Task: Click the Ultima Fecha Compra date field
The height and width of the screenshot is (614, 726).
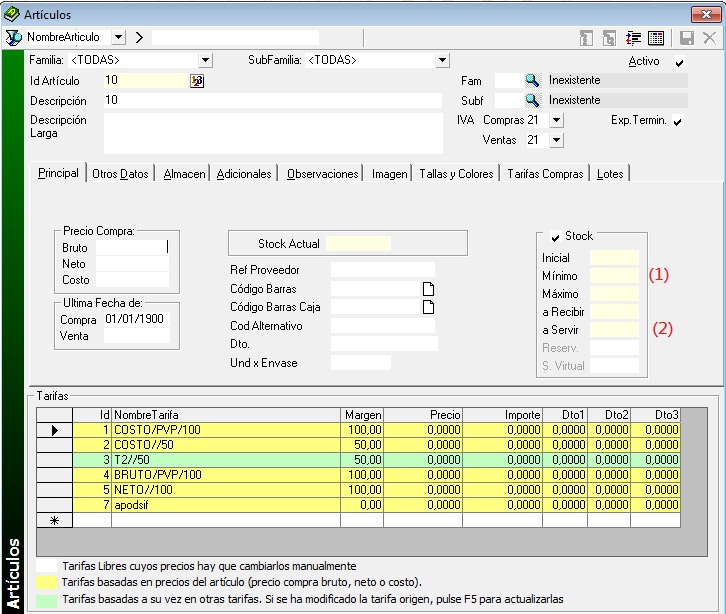Action: (x=137, y=320)
